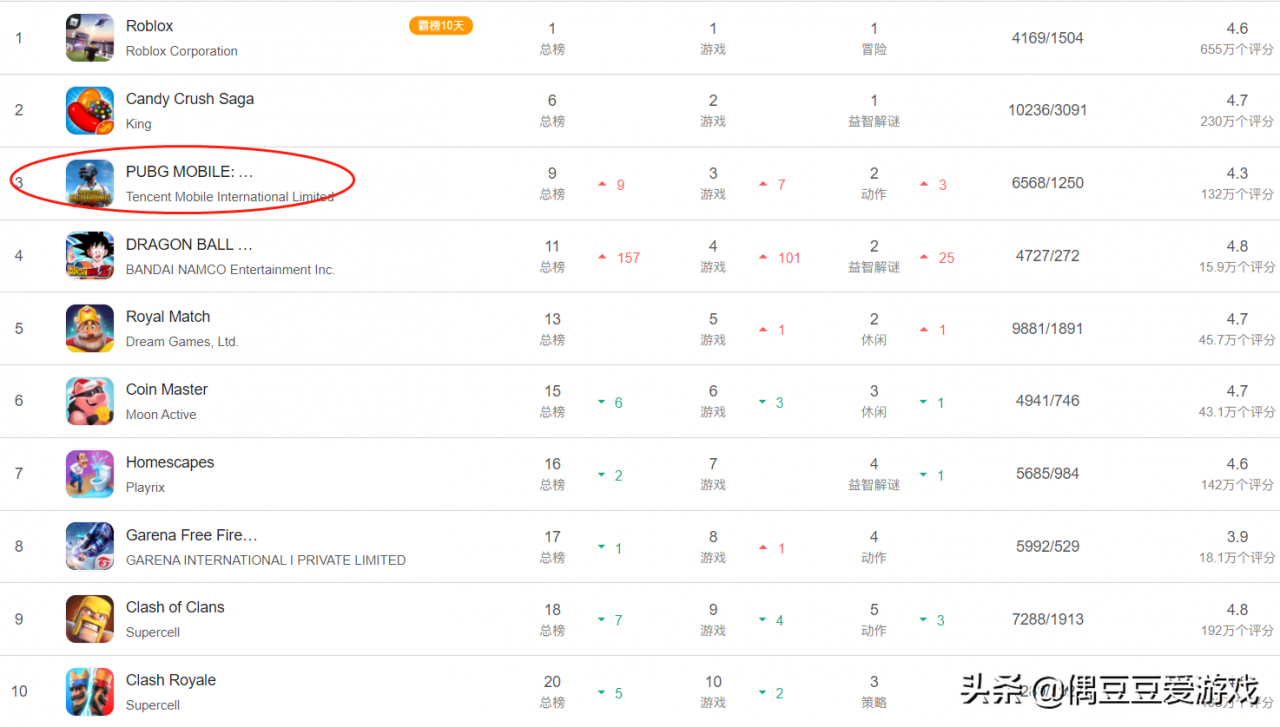Click the Candy Crush Saga title
Viewport: 1280px width, 727px height.
(x=190, y=99)
